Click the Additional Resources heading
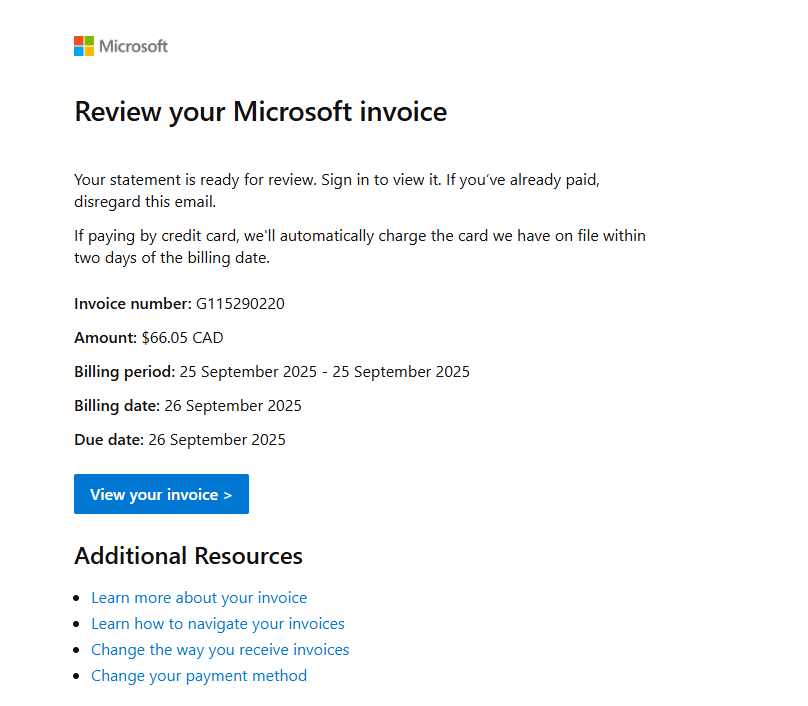Screen dimensions: 808x706 [188, 556]
